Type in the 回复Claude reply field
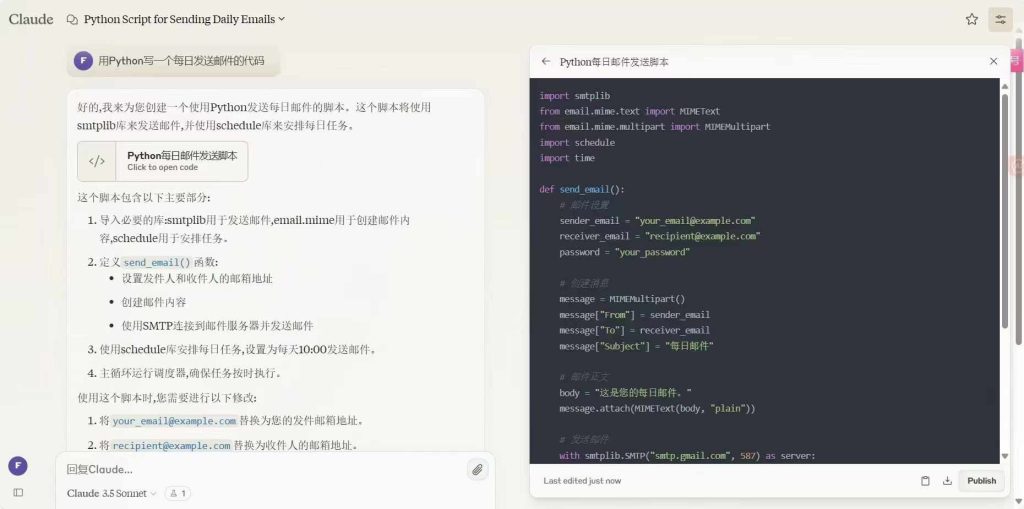This screenshot has height=509, width=1024. coord(260,469)
